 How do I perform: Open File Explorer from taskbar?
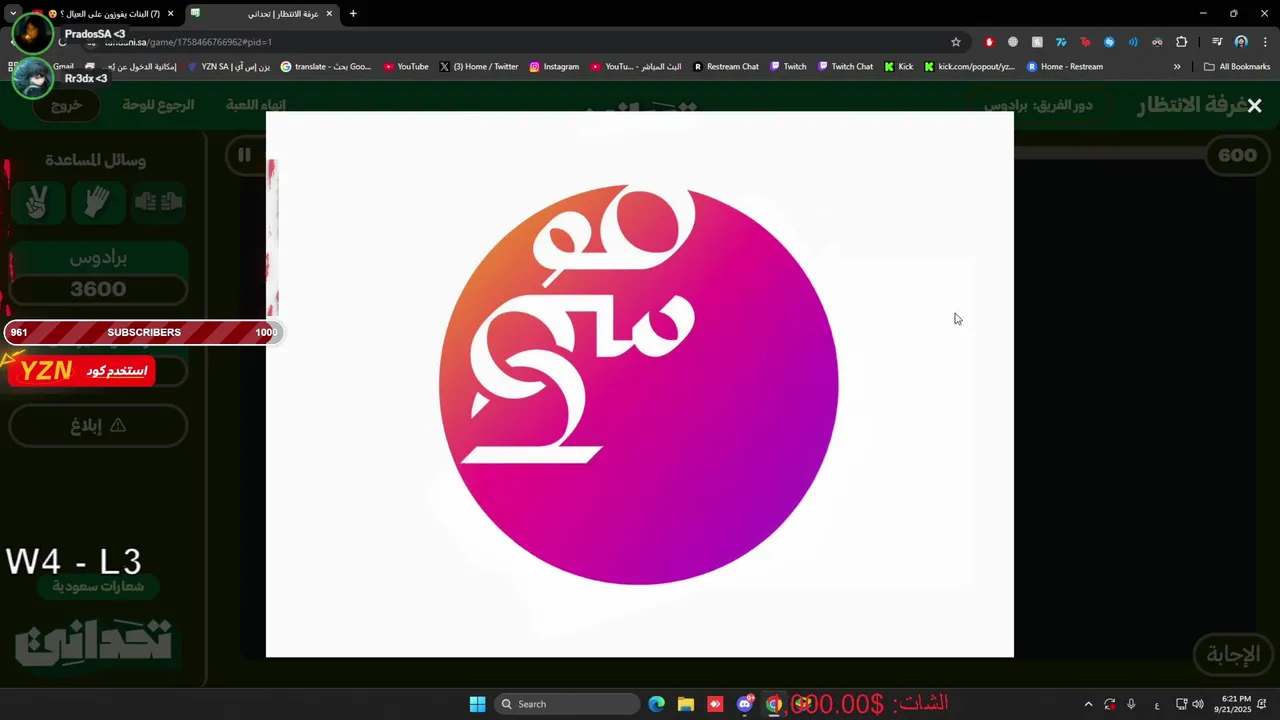[x=686, y=704]
